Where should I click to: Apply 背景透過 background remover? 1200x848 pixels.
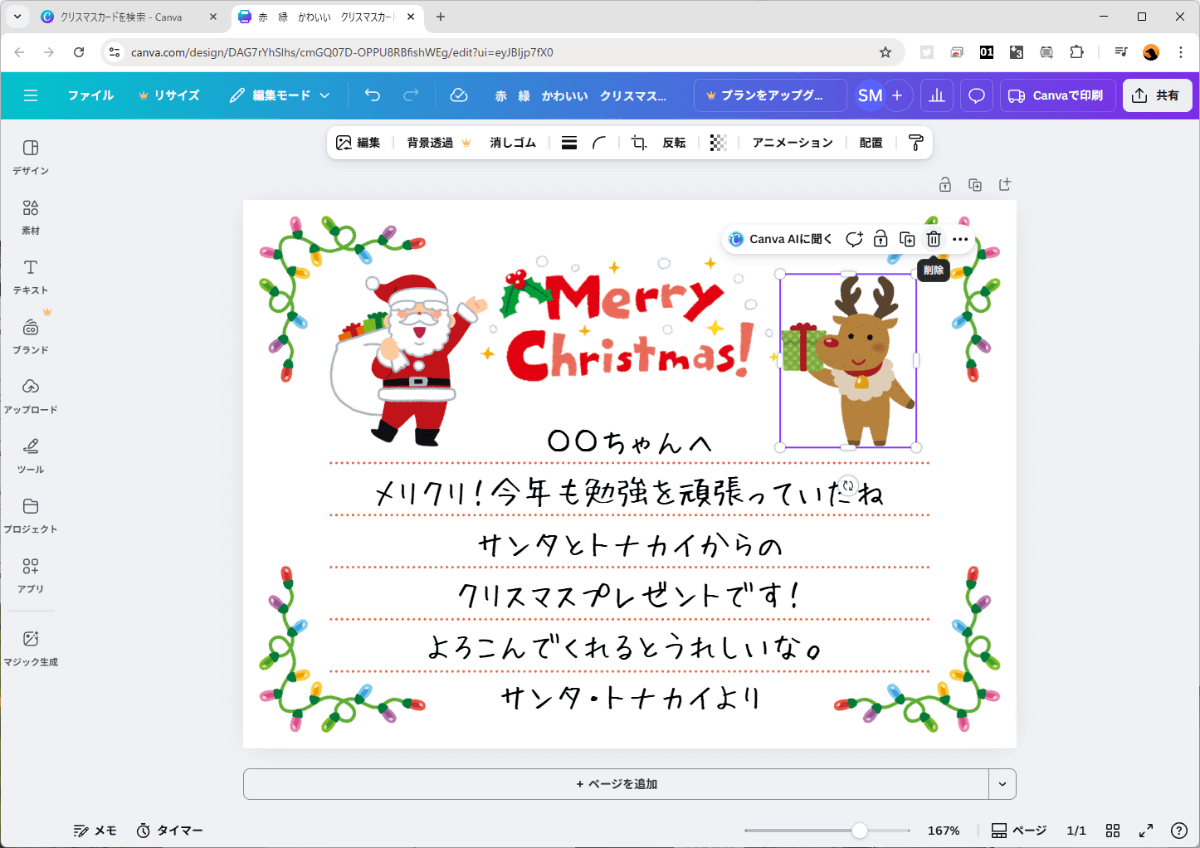(438, 143)
